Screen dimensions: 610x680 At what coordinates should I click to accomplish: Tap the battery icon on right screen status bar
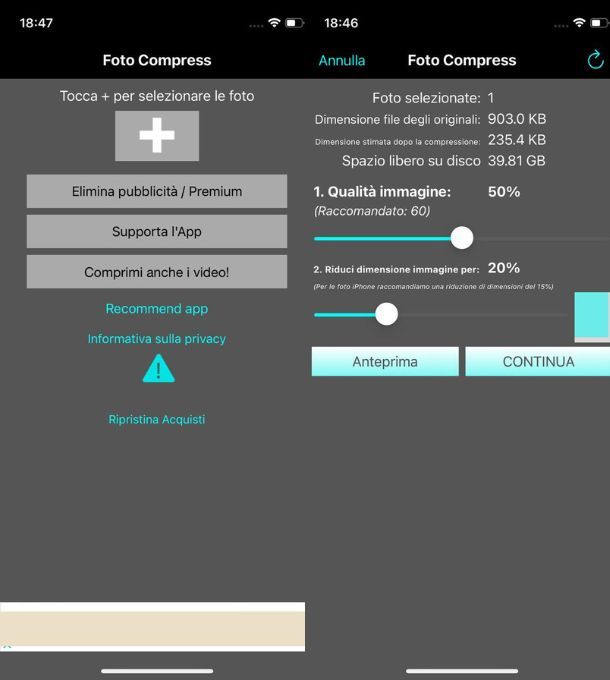click(x=600, y=23)
